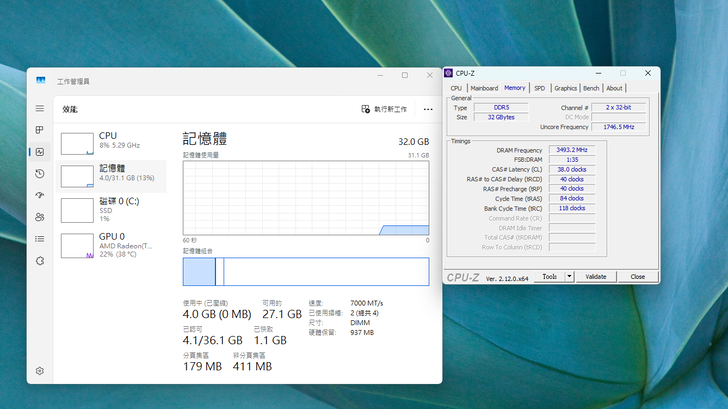The height and width of the screenshot is (409, 728).
Task: Open the Task Manager hamburger navigation menu
Action: point(40,108)
